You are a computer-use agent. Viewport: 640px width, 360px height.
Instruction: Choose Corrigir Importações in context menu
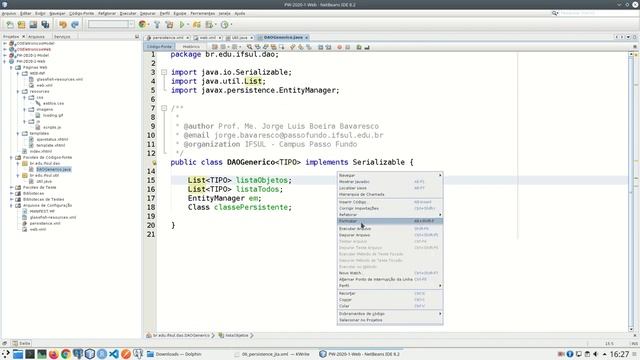point(390,209)
